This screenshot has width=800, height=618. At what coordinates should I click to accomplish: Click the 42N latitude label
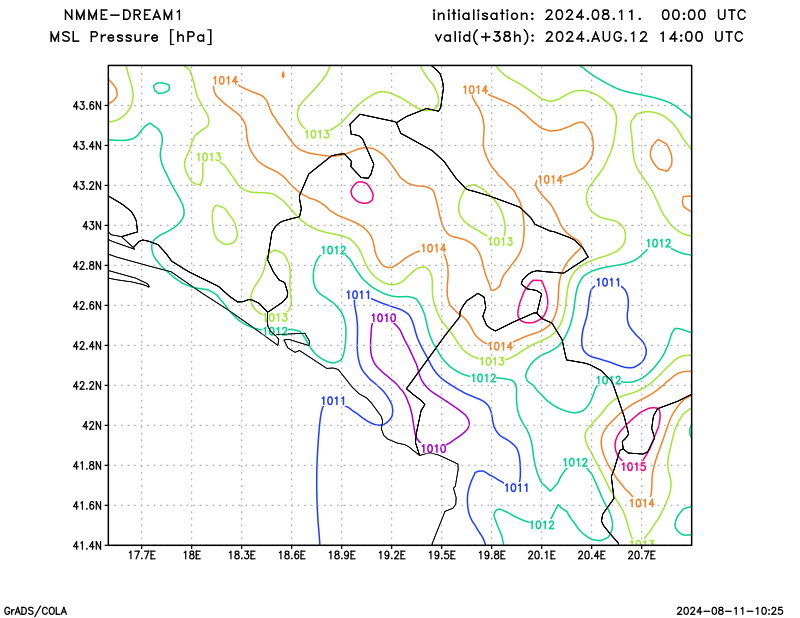click(92, 426)
